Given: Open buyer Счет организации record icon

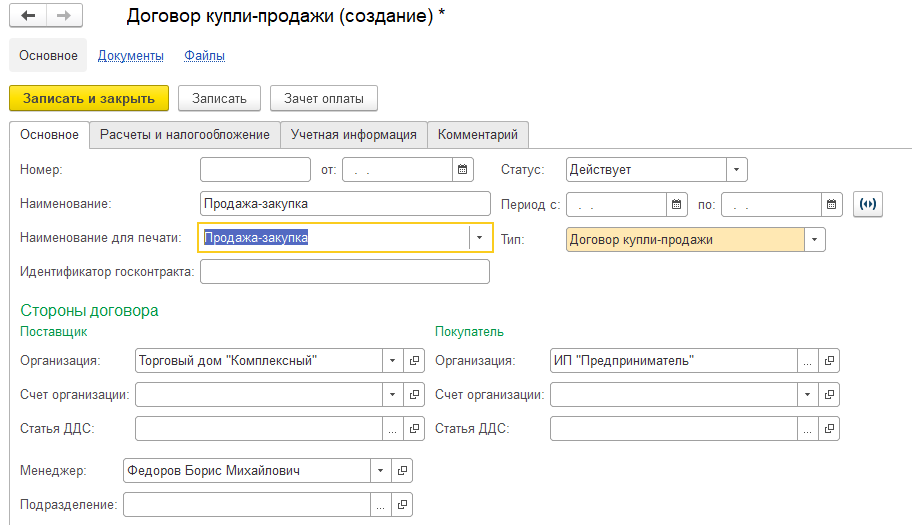Looking at the screenshot, I should [x=829, y=395].
